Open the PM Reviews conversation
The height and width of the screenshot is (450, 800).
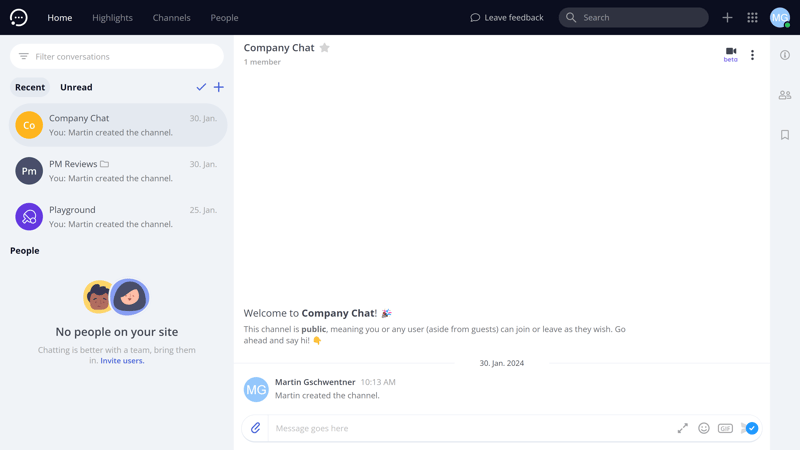pos(118,171)
